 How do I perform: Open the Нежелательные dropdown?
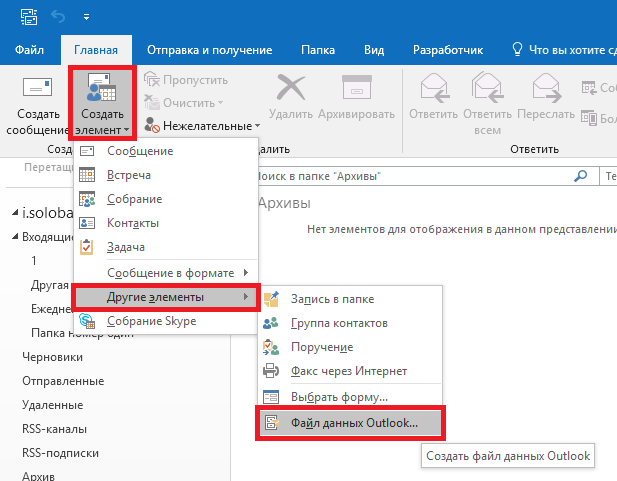pos(202,126)
